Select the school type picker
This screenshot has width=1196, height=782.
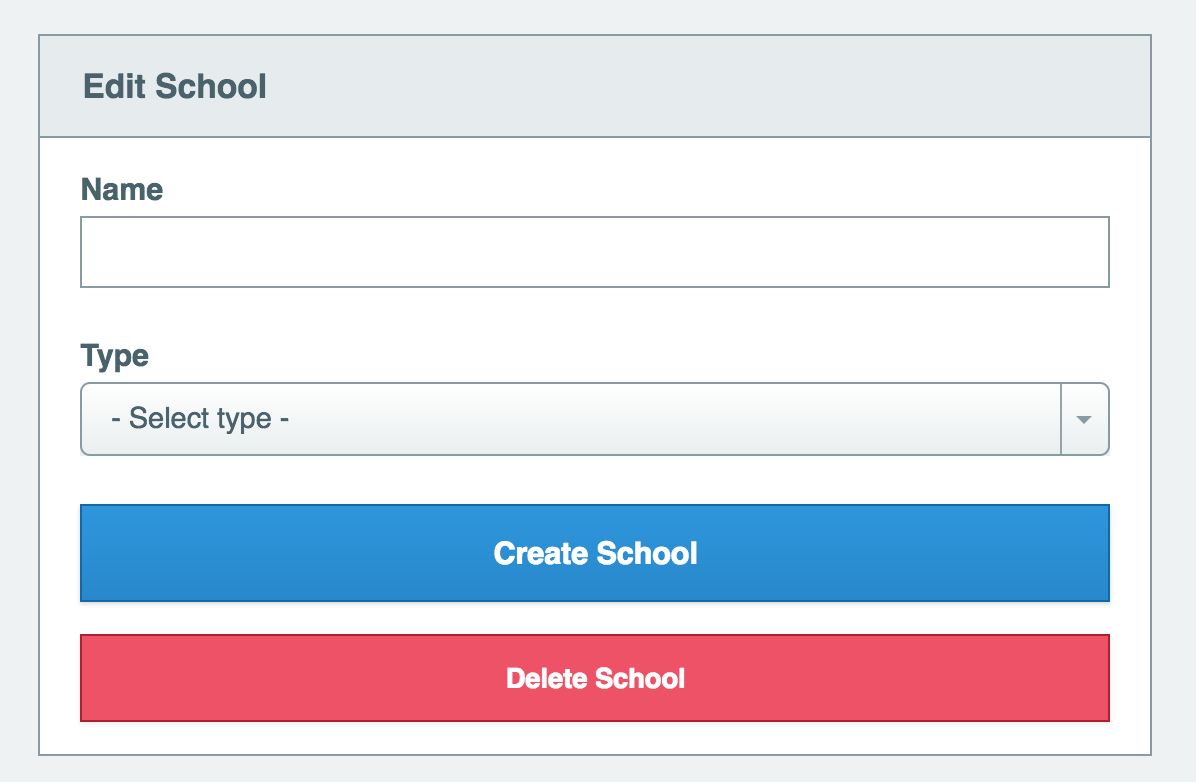tap(595, 419)
